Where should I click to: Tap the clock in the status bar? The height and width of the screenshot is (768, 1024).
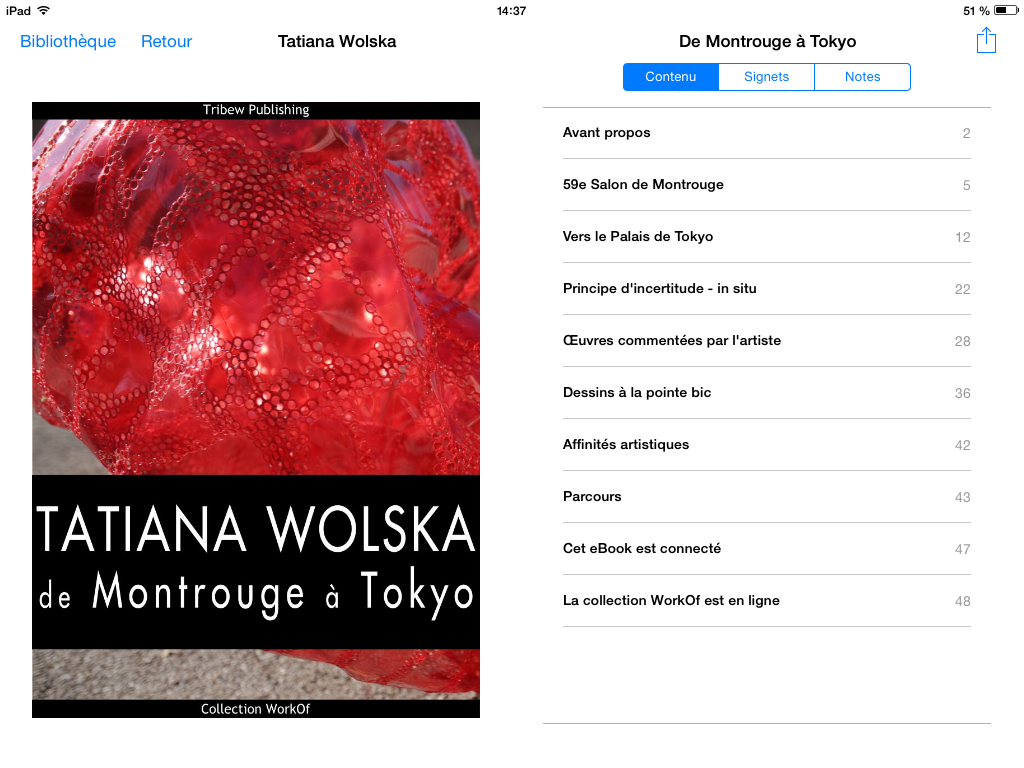click(511, 10)
